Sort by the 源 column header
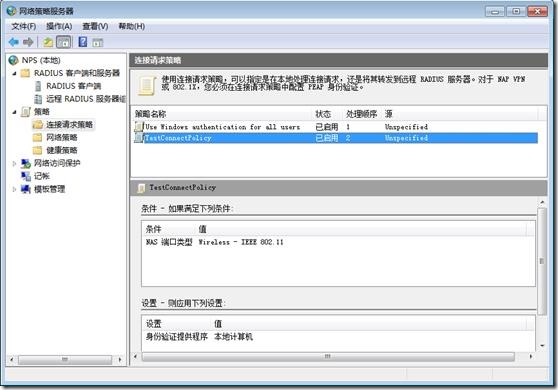This screenshot has width=558, height=390. [x=460, y=114]
